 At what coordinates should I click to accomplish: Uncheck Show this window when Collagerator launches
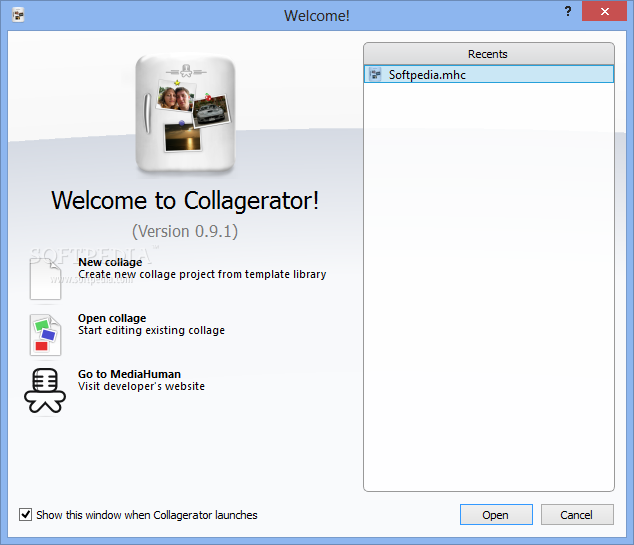[25, 515]
